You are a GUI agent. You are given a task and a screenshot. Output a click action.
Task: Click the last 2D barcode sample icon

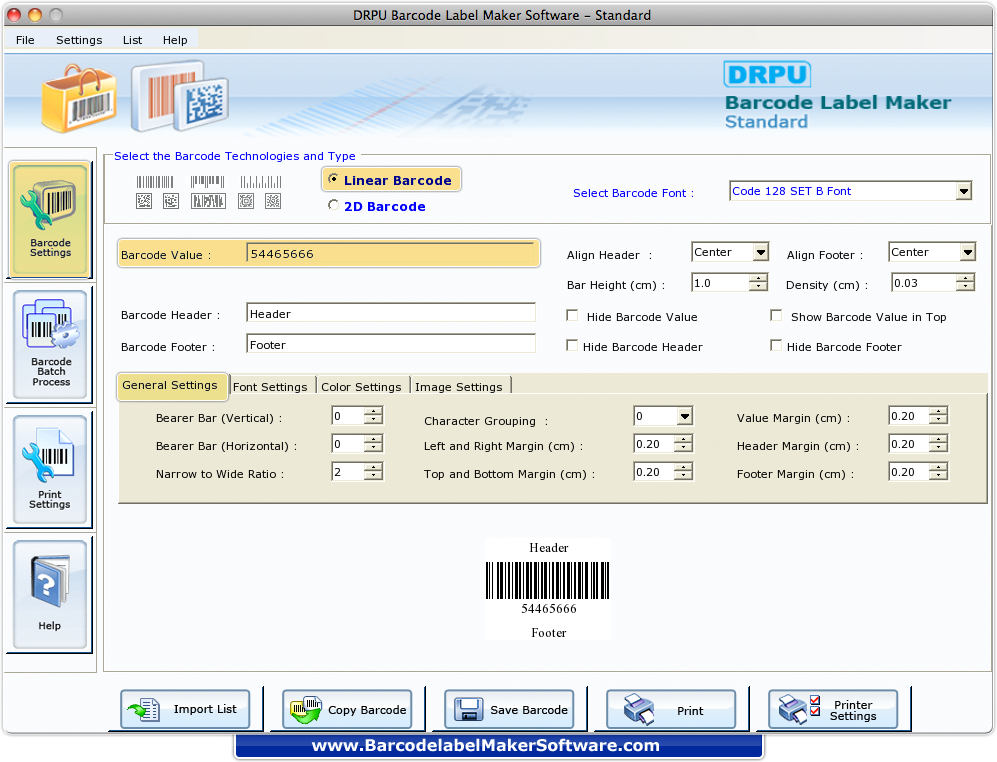coord(273,202)
